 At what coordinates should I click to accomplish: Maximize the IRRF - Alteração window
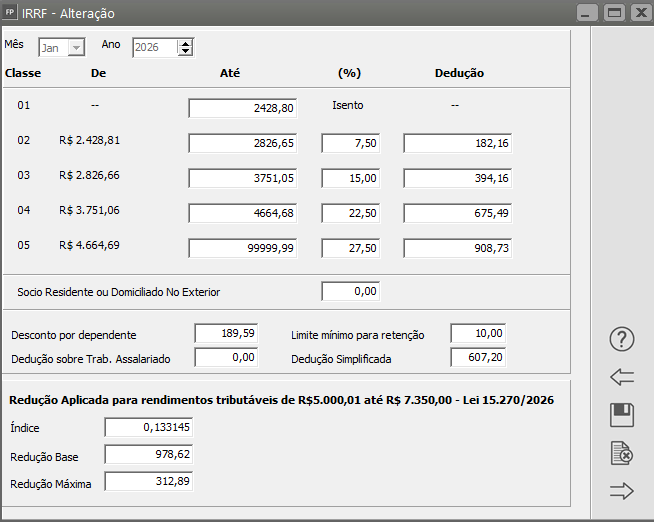coord(614,13)
